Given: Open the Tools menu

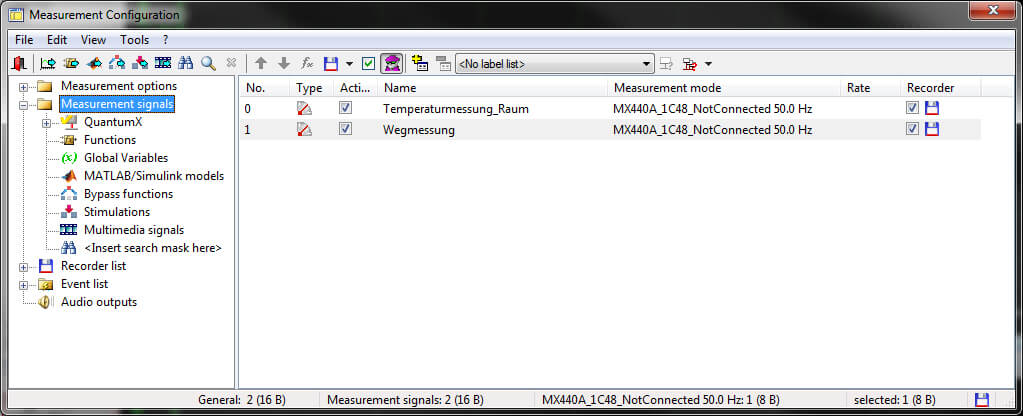Looking at the screenshot, I should coord(134,40).
